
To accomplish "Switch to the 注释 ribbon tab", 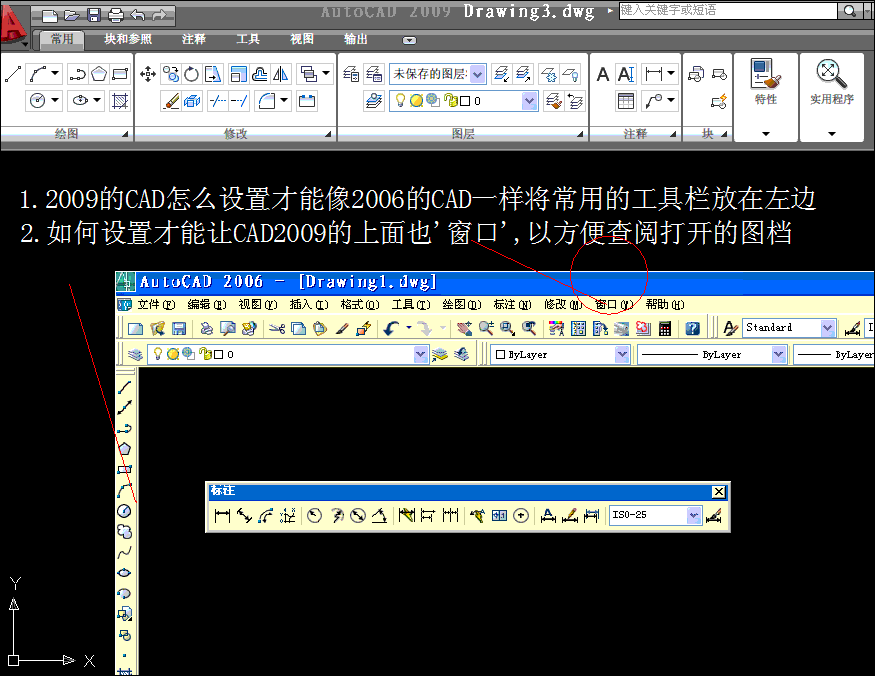I will click(193, 40).
